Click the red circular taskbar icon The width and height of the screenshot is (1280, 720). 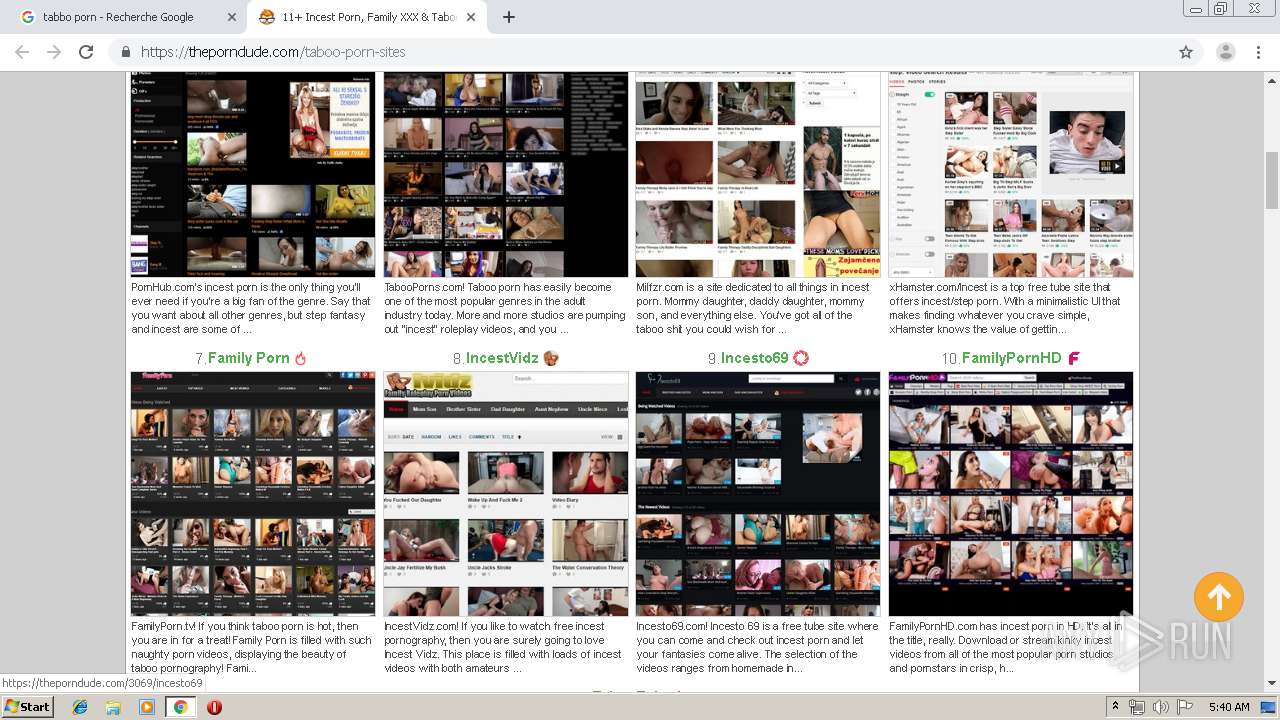[x=214, y=707]
